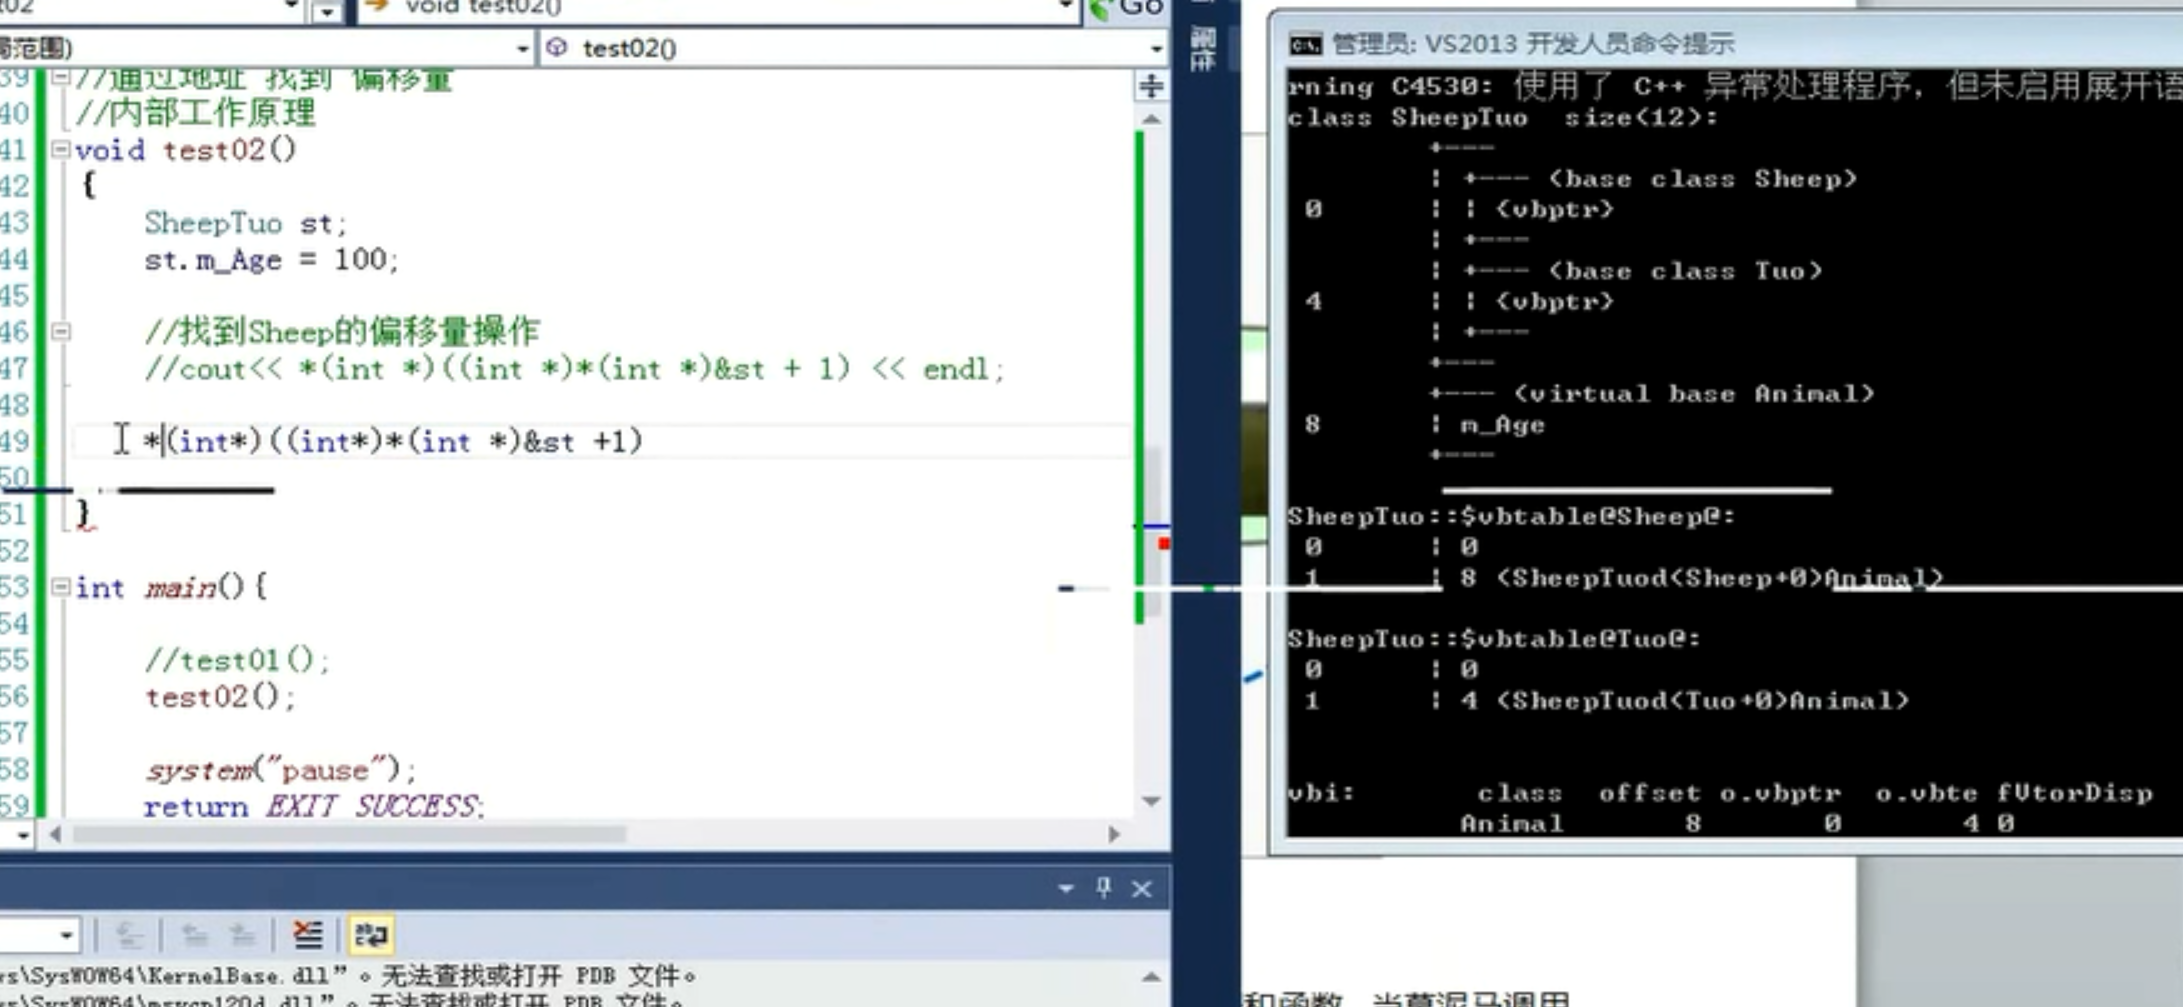Screen dimensions: 2183x1007
Task: Click the horizontal scrollbar right arrow
Action: (x=1114, y=834)
